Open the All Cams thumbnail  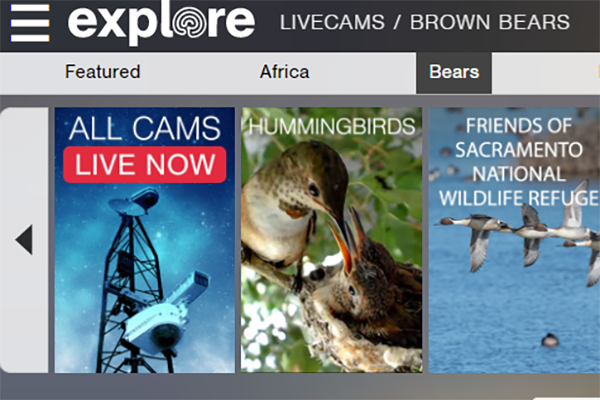tap(145, 240)
